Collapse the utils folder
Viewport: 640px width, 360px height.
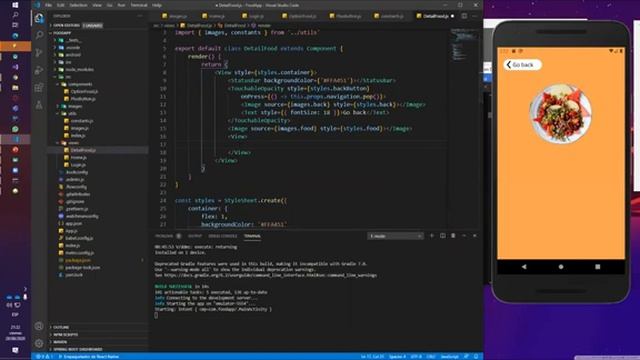(72, 113)
